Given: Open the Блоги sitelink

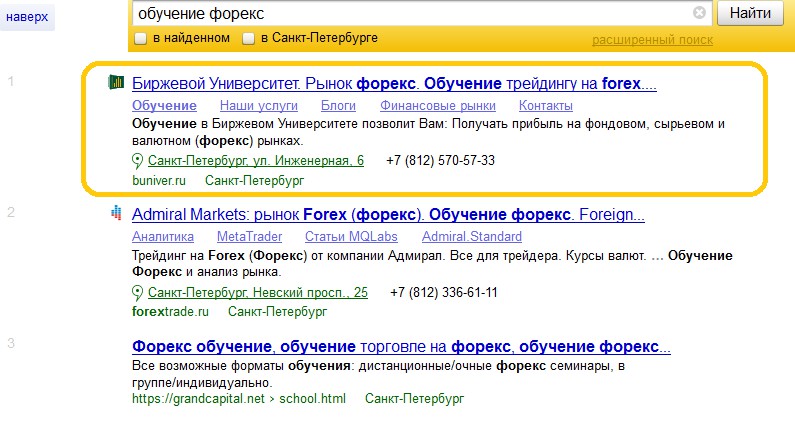Looking at the screenshot, I should [338, 105].
